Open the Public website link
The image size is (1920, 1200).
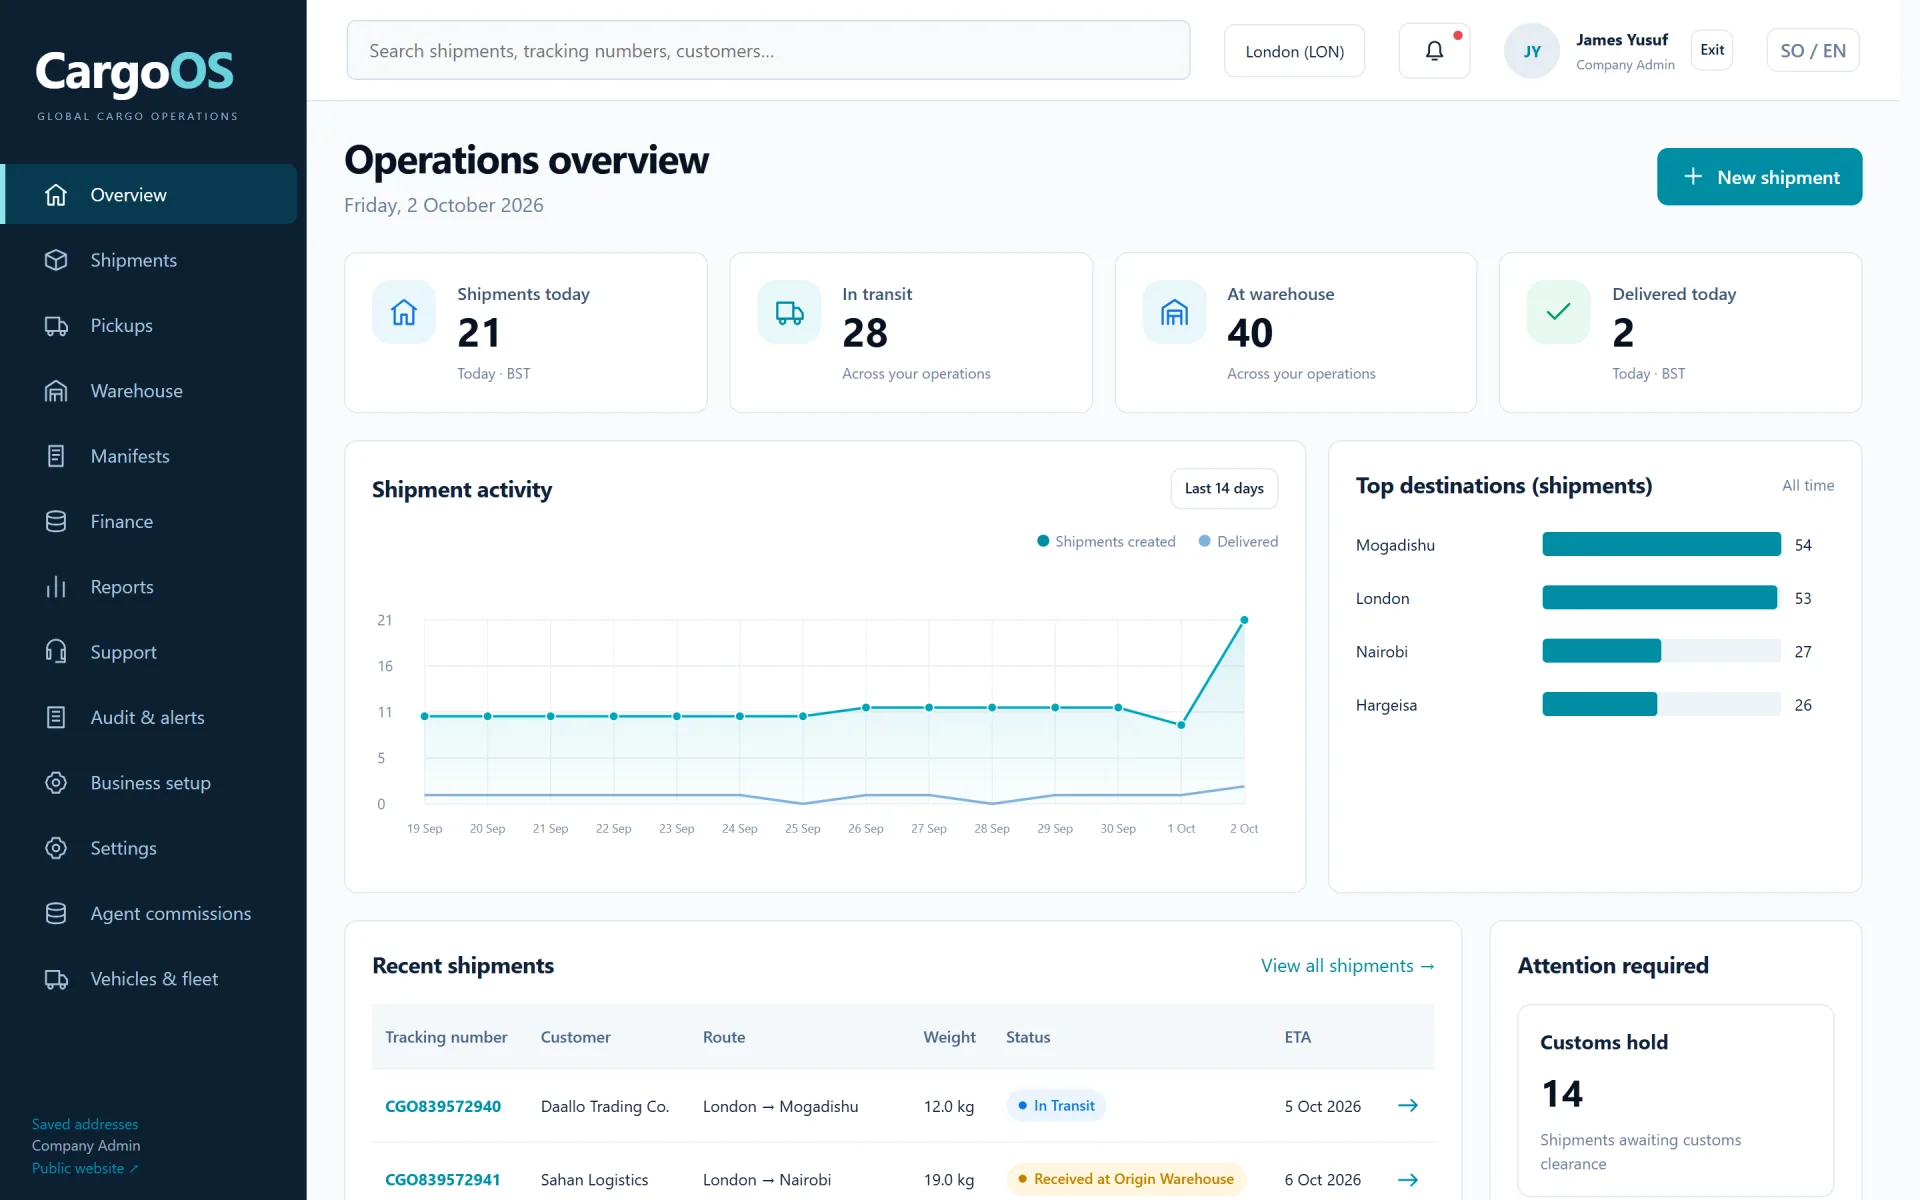point(85,1168)
